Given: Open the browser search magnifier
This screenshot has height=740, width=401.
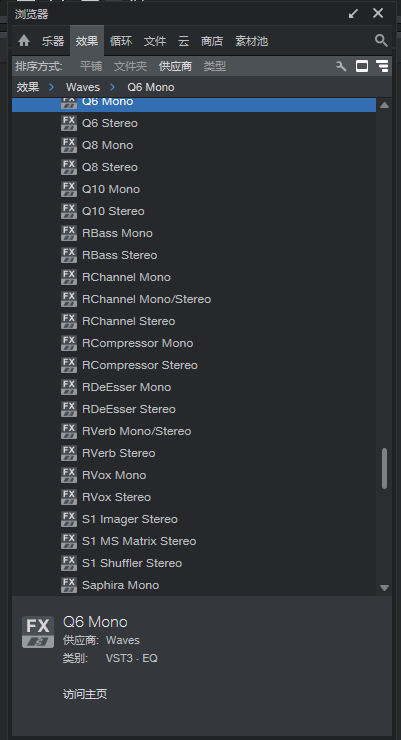Looking at the screenshot, I should [381, 41].
